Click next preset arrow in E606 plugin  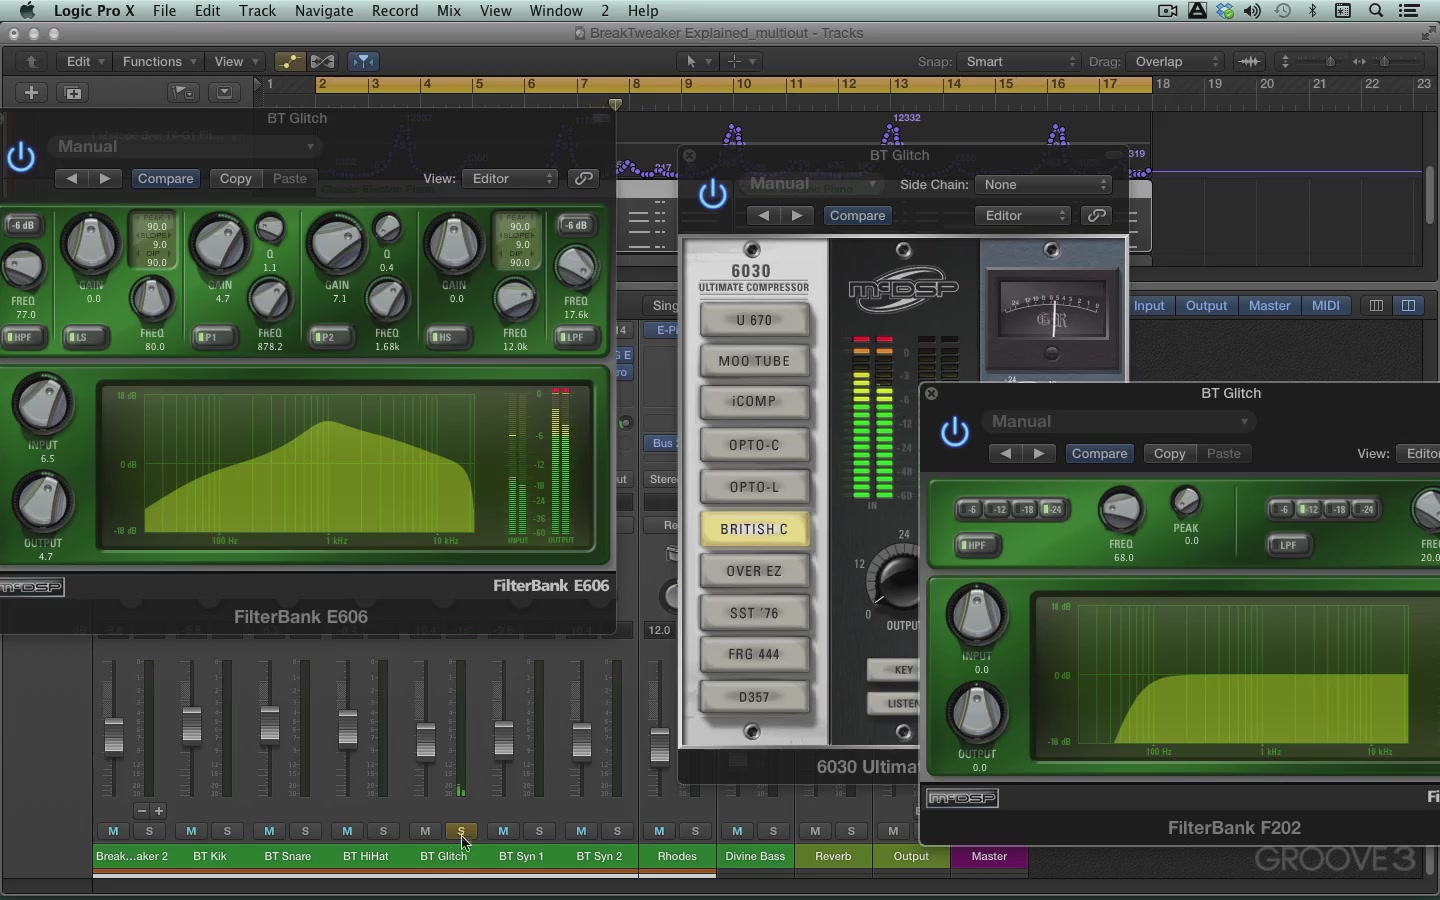coord(105,178)
